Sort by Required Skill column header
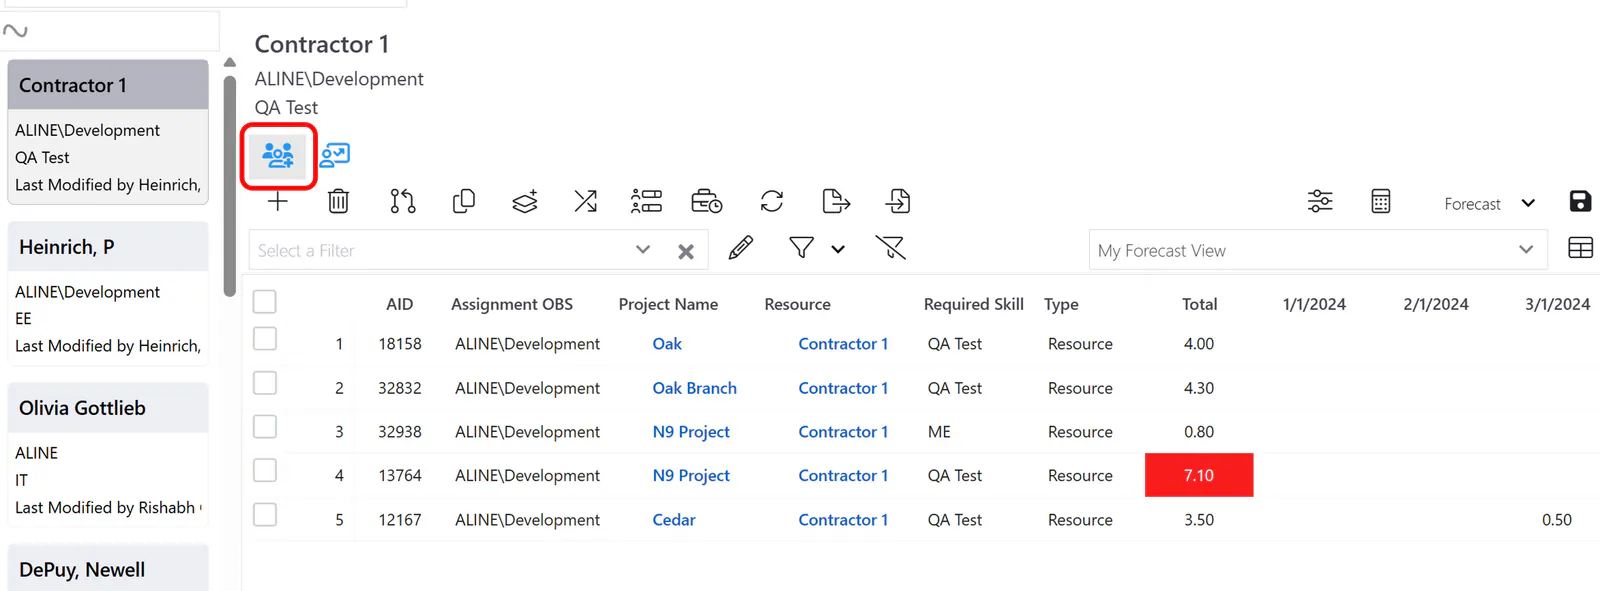The height and width of the screenshot is (591, 1600). [974, 304]
